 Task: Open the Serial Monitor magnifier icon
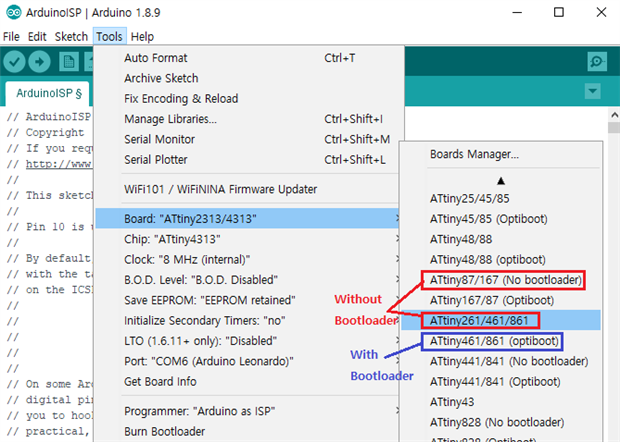597,62
